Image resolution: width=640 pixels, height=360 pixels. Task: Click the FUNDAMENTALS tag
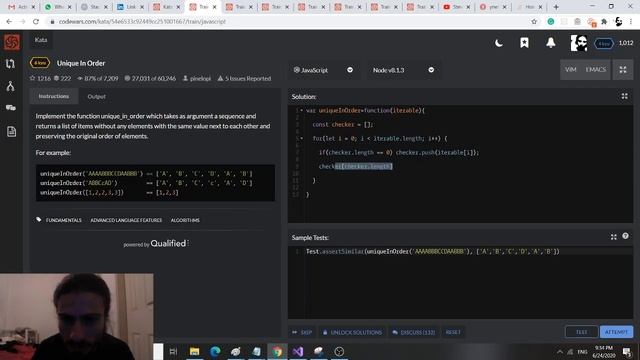(x=64, y=220)
